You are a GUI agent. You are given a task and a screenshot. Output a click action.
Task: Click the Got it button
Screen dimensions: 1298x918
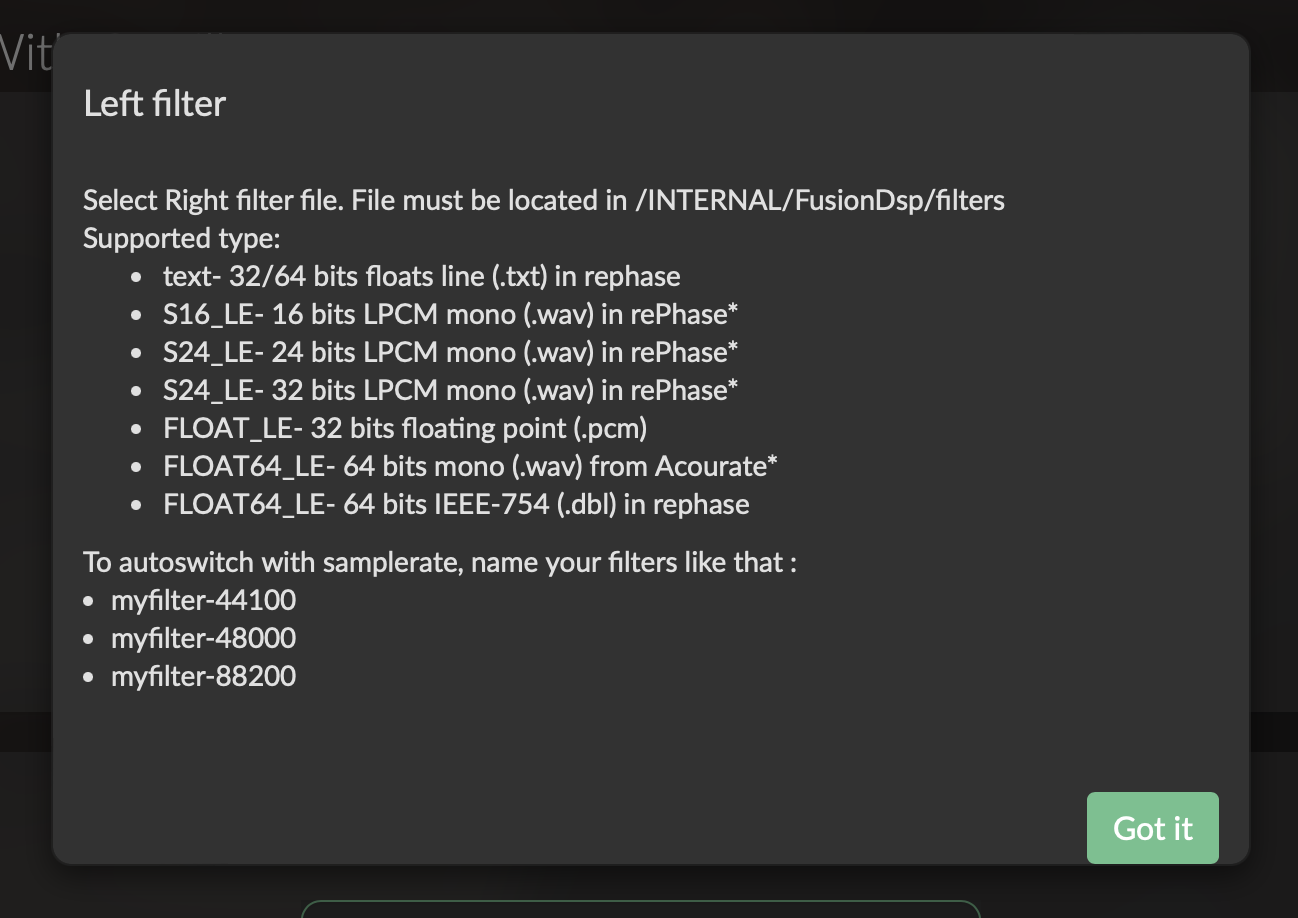coord(1152,828)
